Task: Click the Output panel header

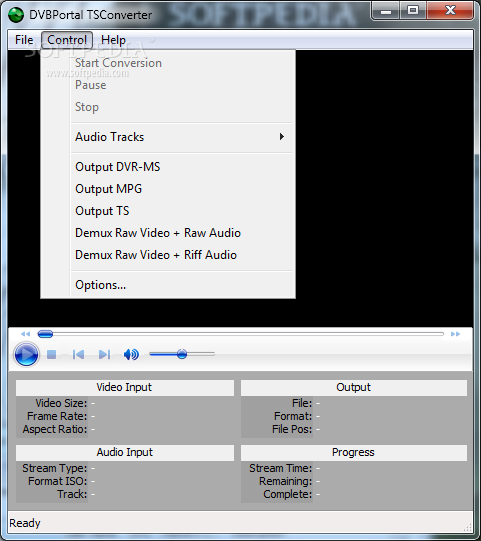Action: pos(354,387)
